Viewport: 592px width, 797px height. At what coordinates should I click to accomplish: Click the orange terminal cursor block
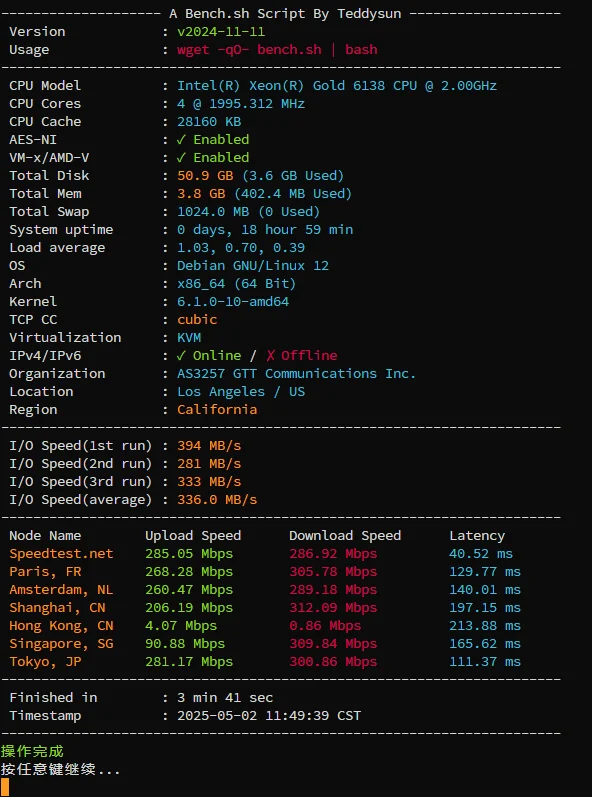click(5, 787)
